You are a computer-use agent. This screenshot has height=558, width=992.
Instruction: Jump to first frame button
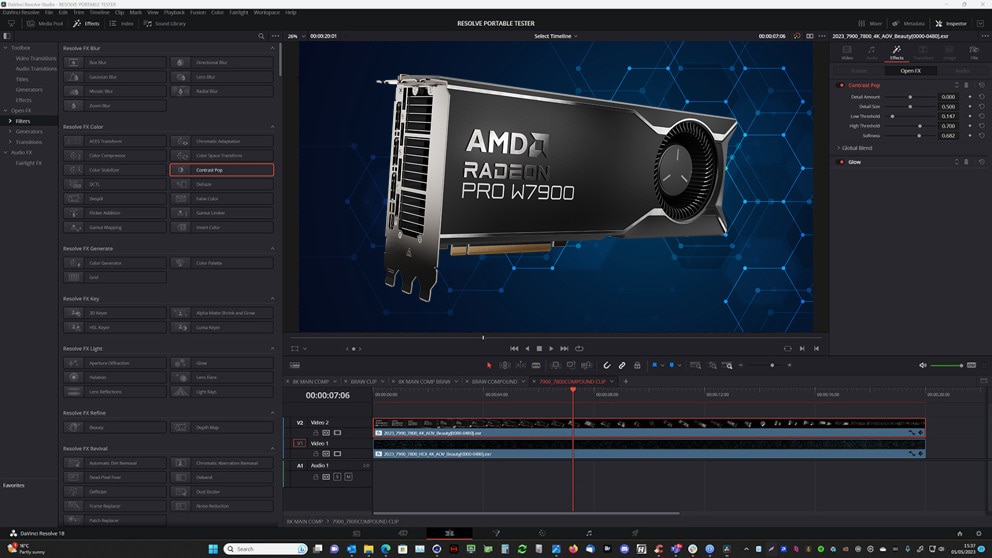(514, 349)
